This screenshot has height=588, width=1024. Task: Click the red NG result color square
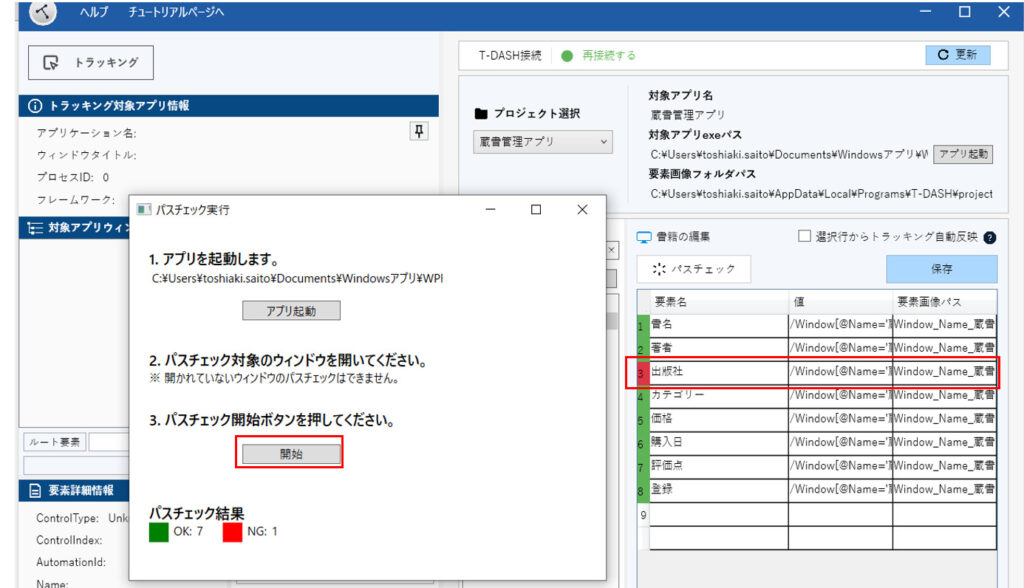click(x=233, y=532)
